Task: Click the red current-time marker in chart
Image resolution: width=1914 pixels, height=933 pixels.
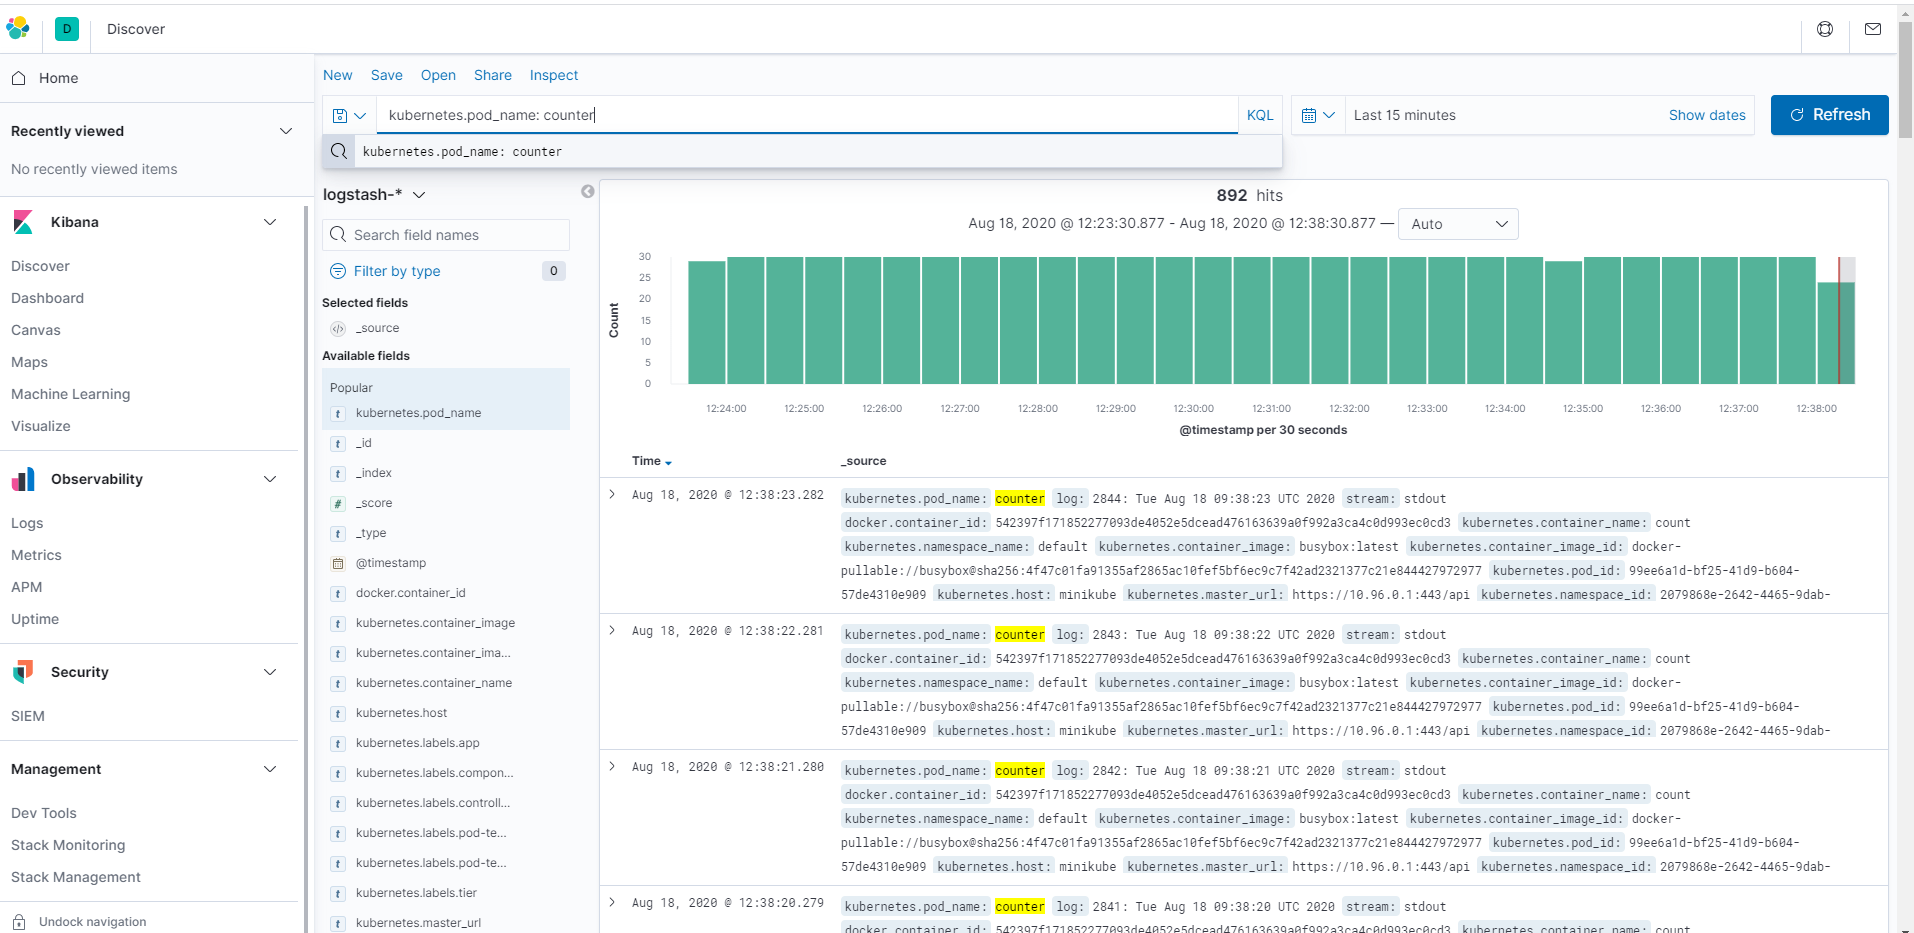Action: [1838, 320]
